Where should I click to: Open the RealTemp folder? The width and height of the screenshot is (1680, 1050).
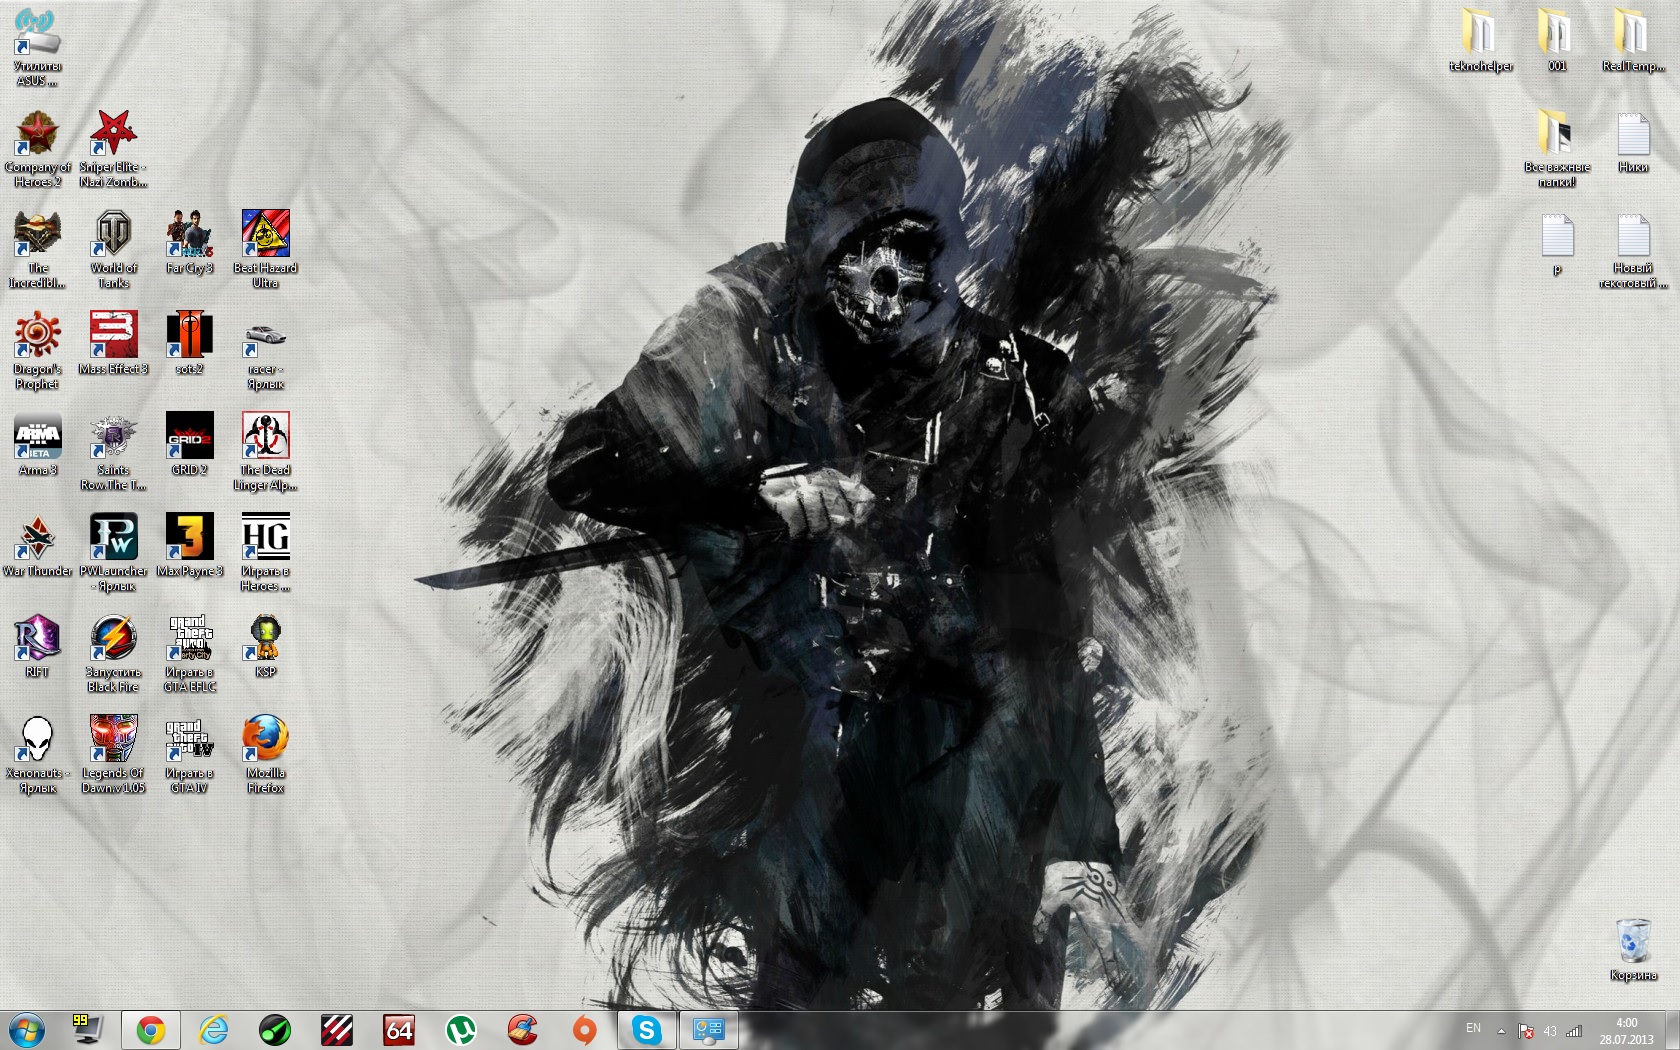click(x=1633, y=41)
